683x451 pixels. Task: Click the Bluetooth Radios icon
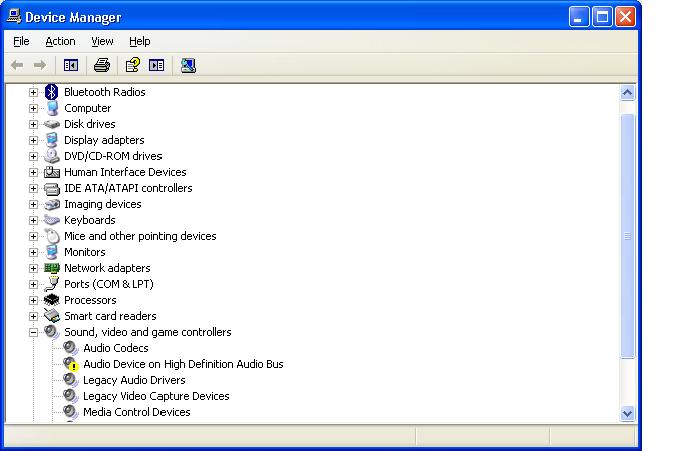pos(51,92)
